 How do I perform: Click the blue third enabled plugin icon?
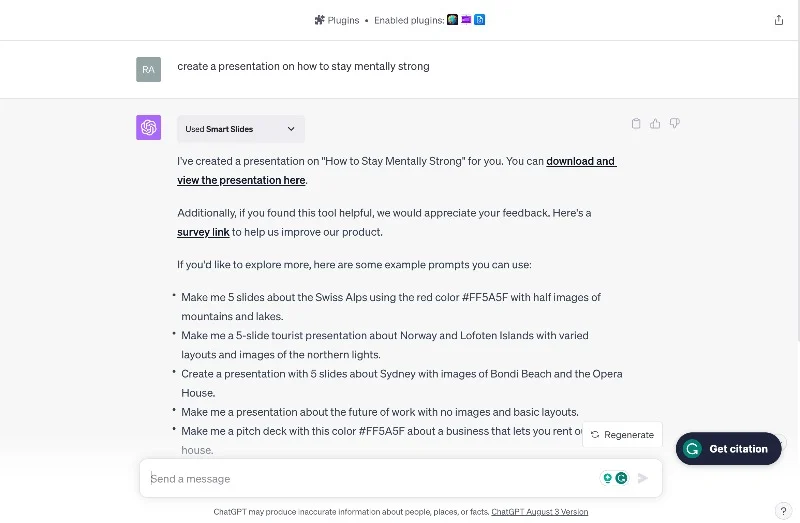tap(479, 19)
